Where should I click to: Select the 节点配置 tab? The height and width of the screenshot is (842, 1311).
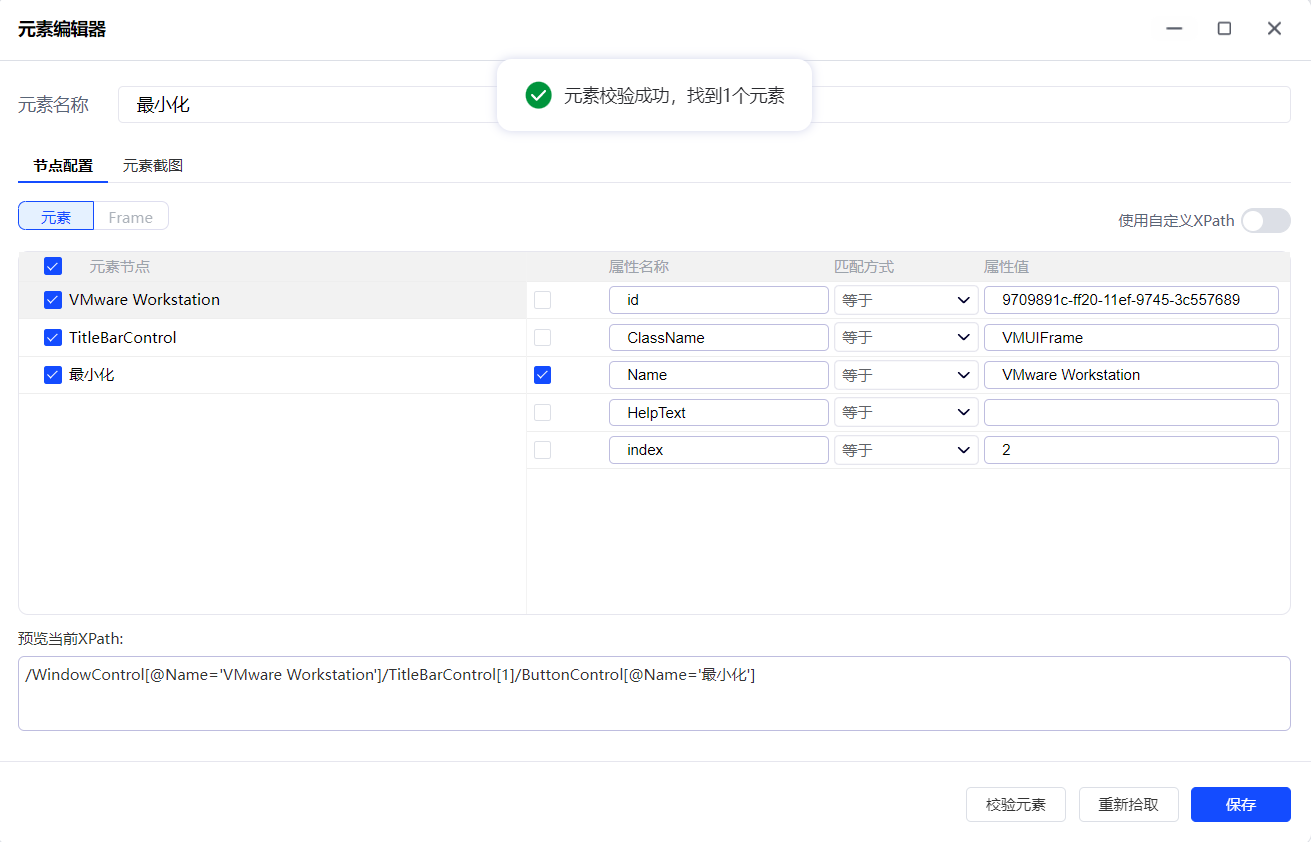(x=63, y=166)
